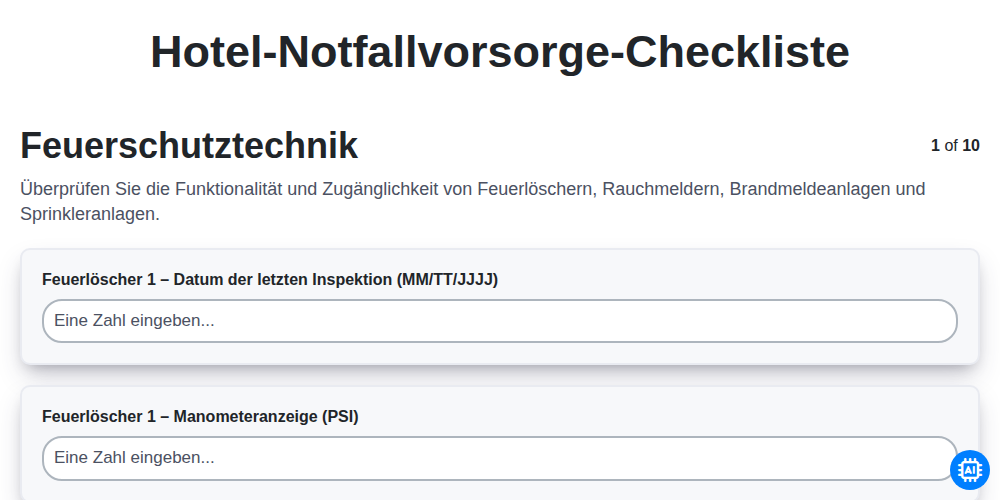The image size is (1000, 500).
Task: Click the word 'of' in page counter
Action: (x=951, y=146)
